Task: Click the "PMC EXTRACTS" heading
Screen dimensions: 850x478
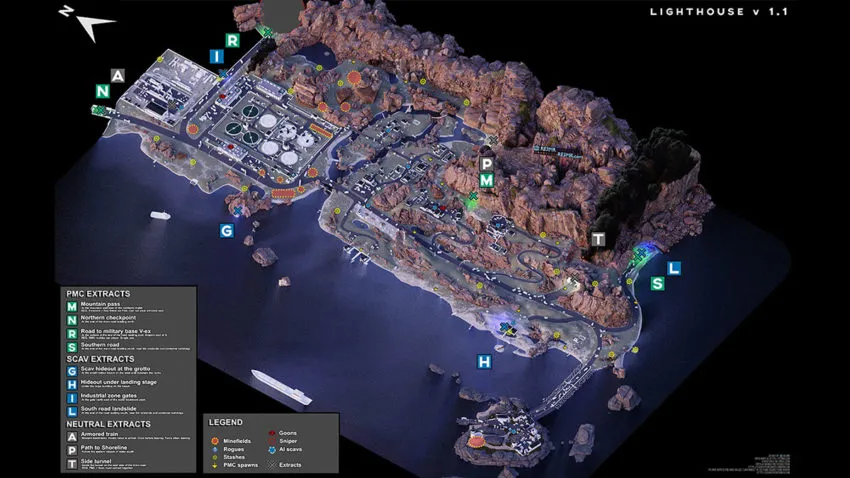Action: (x=98, y=294)
